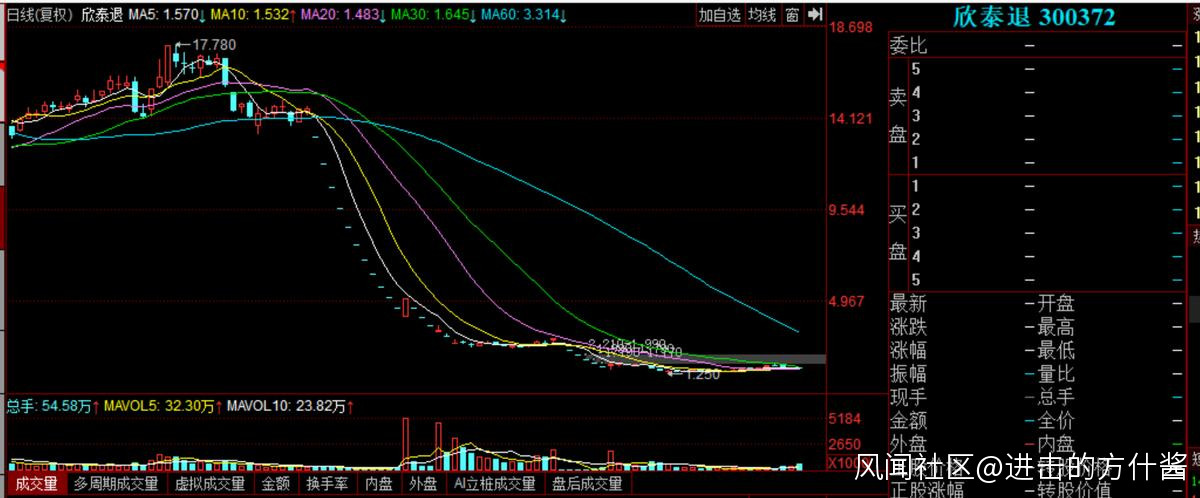Click the 17.780 high price marker

pyautogui.click(x=213, y=45)
